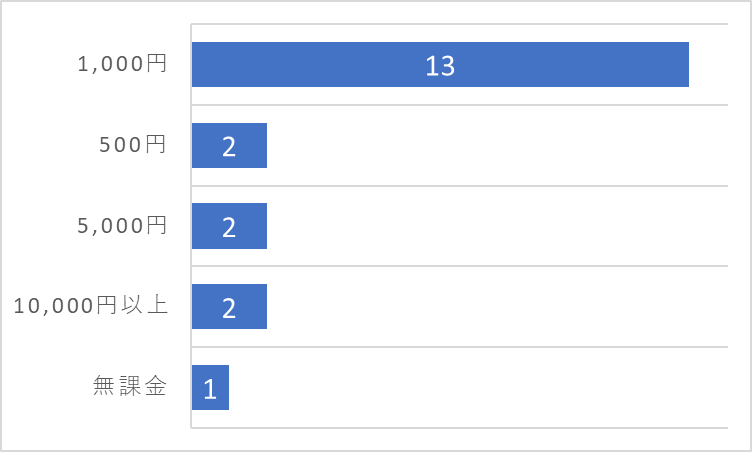This screenshot has height=452, width=752.
Task: Select the 5,000円 bar
Action: 229,226
